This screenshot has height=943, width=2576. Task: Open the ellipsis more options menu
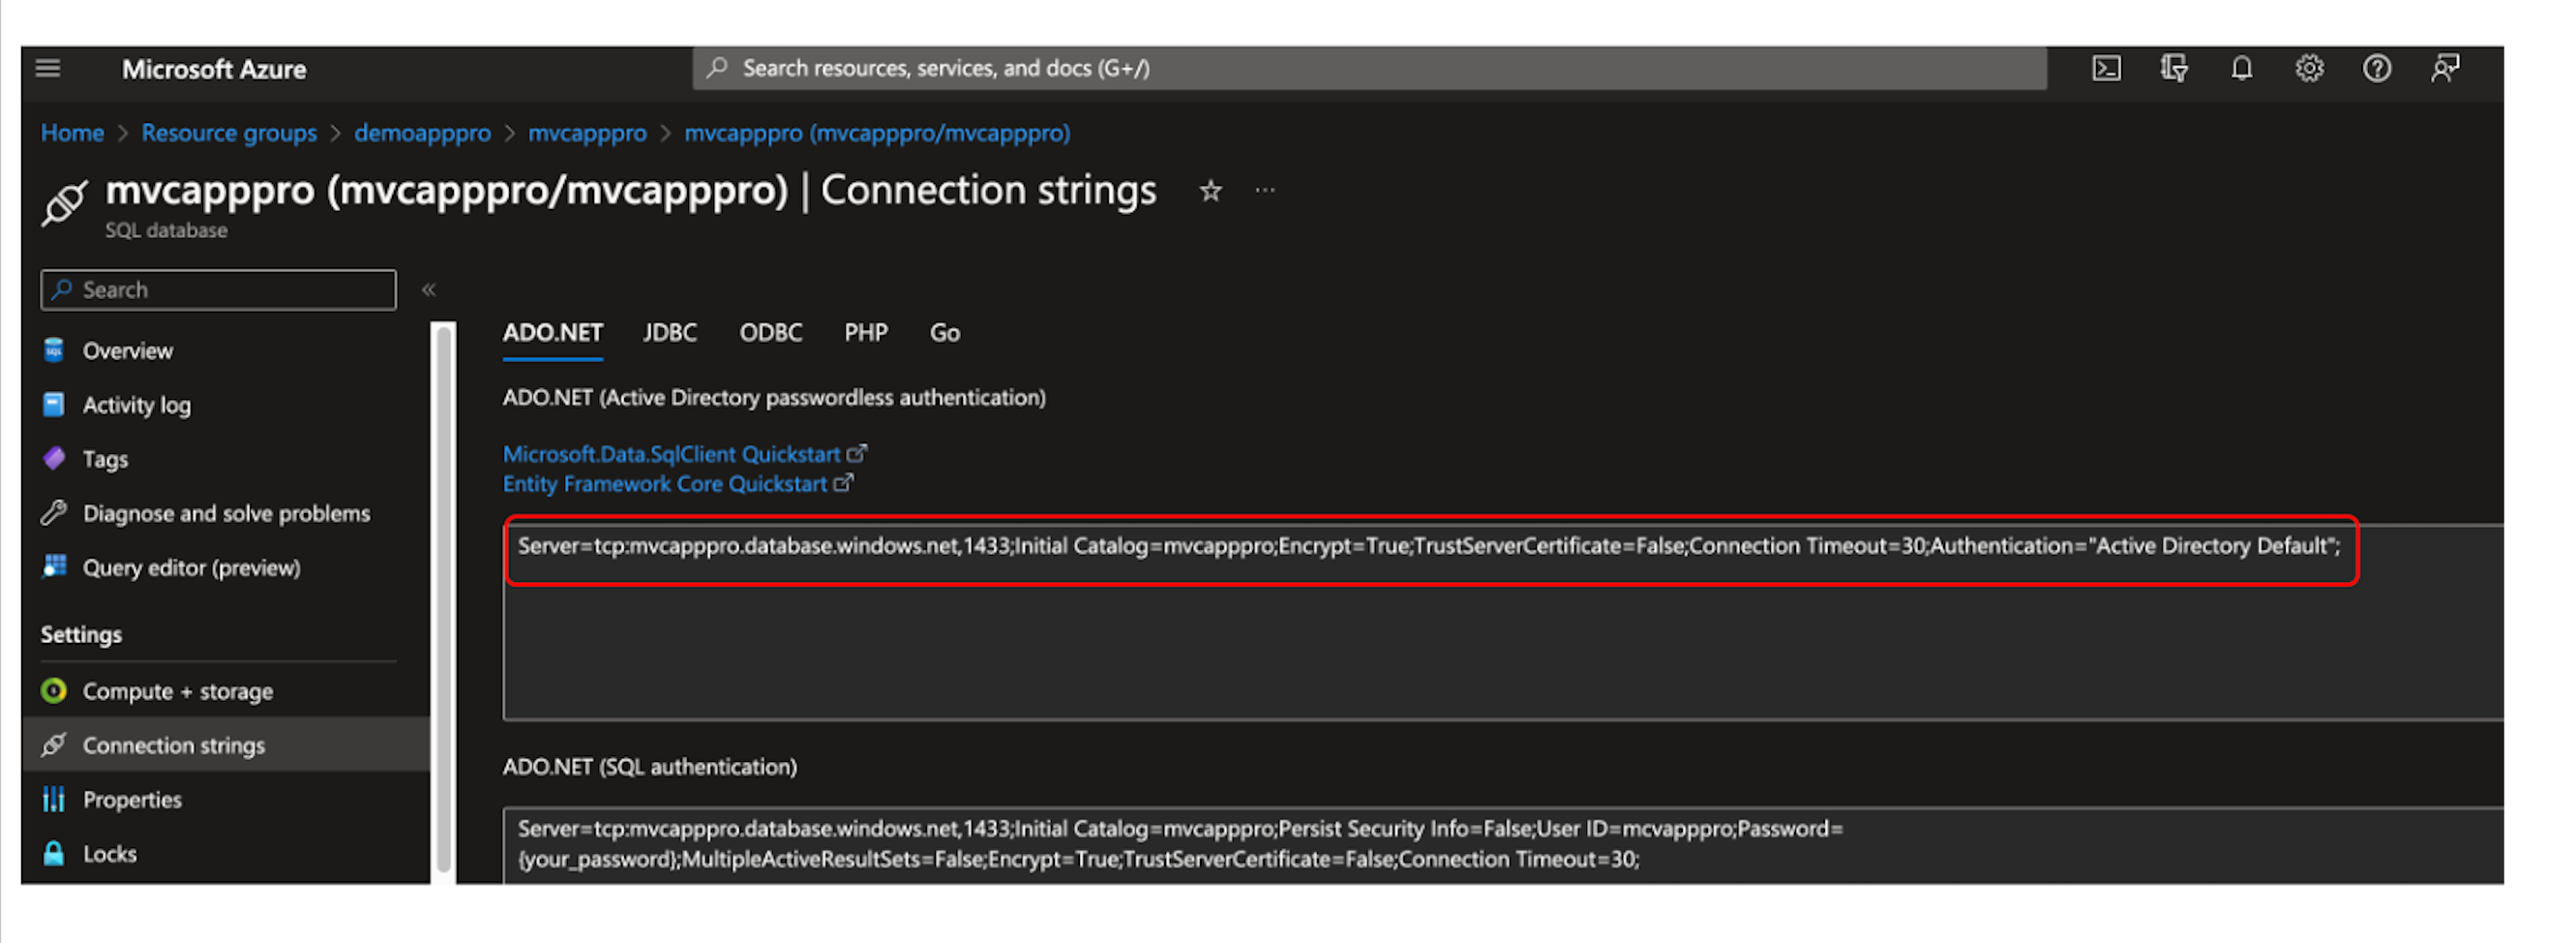click(x=1265, y=190)
